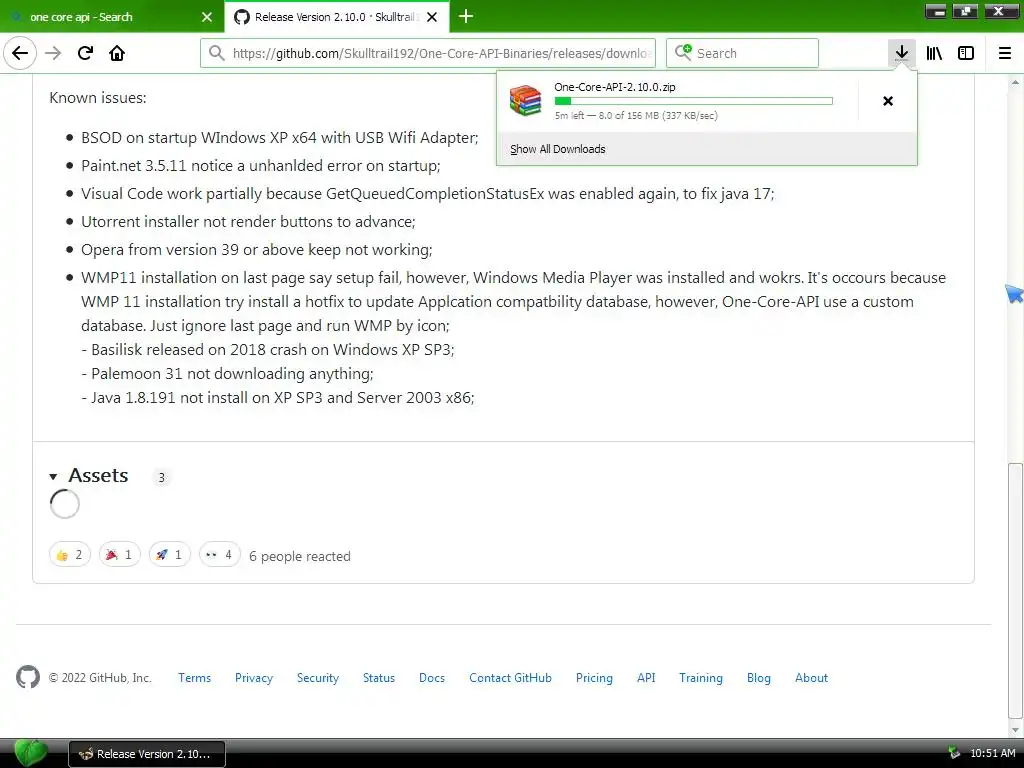The height and width of the screenshot is (768, 1024).
Task: Click the WinRAR icon of downloaded zip
Action: (526, 101)
